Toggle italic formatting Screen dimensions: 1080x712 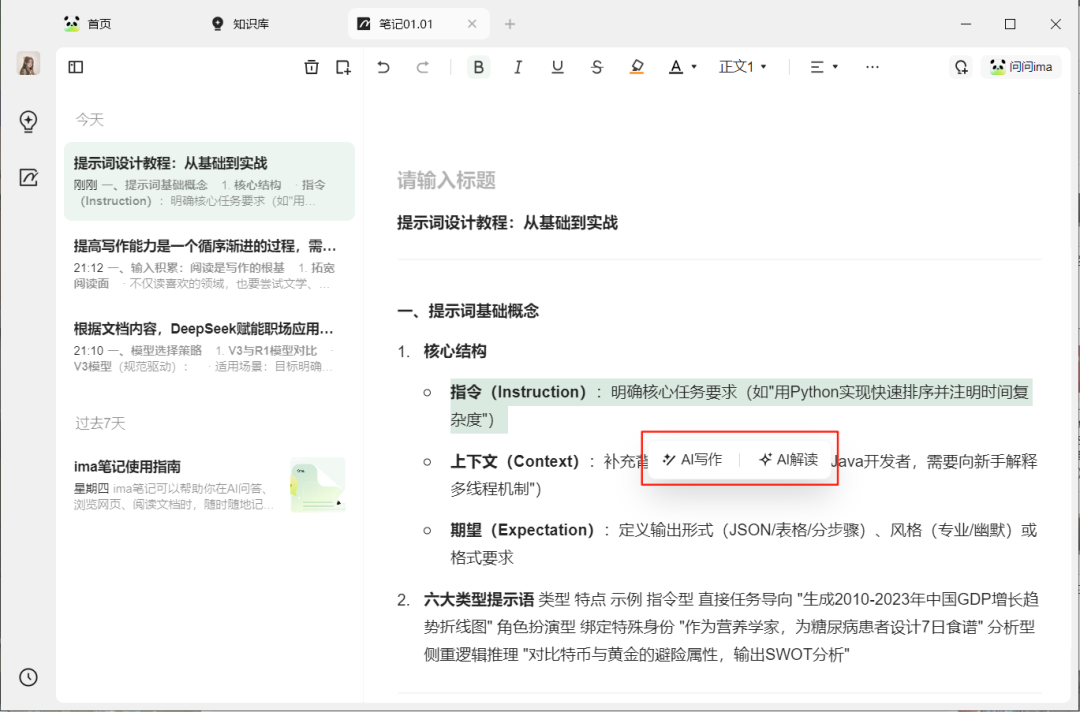click(x=518, y=66)
